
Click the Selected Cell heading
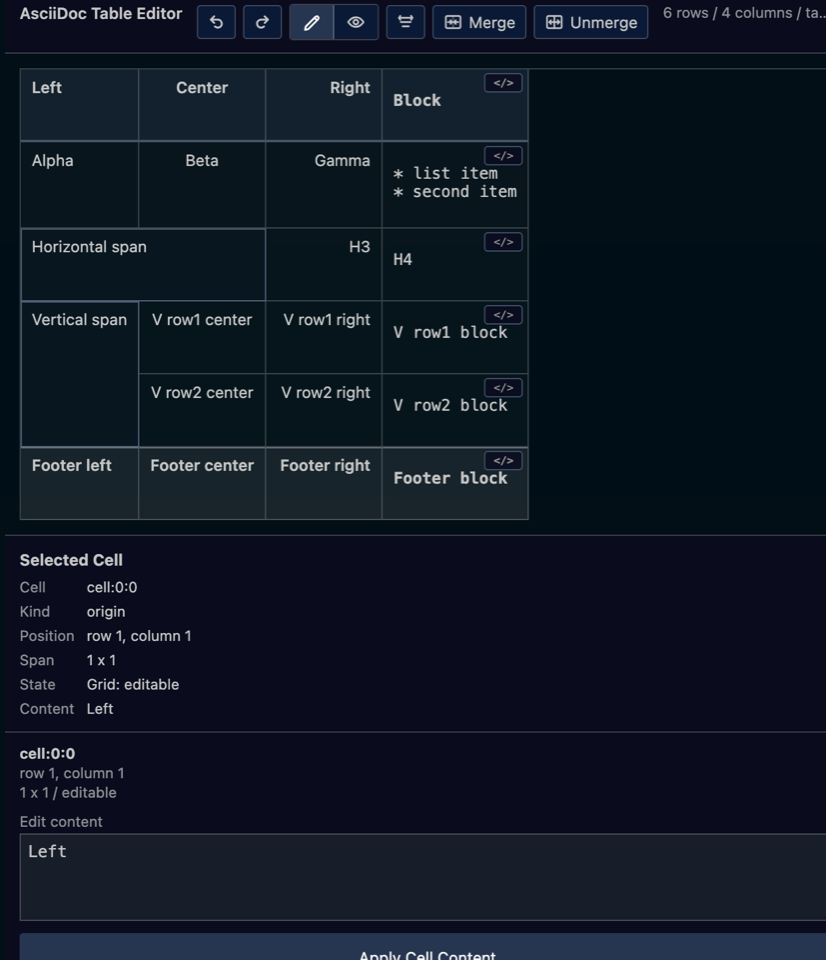click(x=71, y=560)
